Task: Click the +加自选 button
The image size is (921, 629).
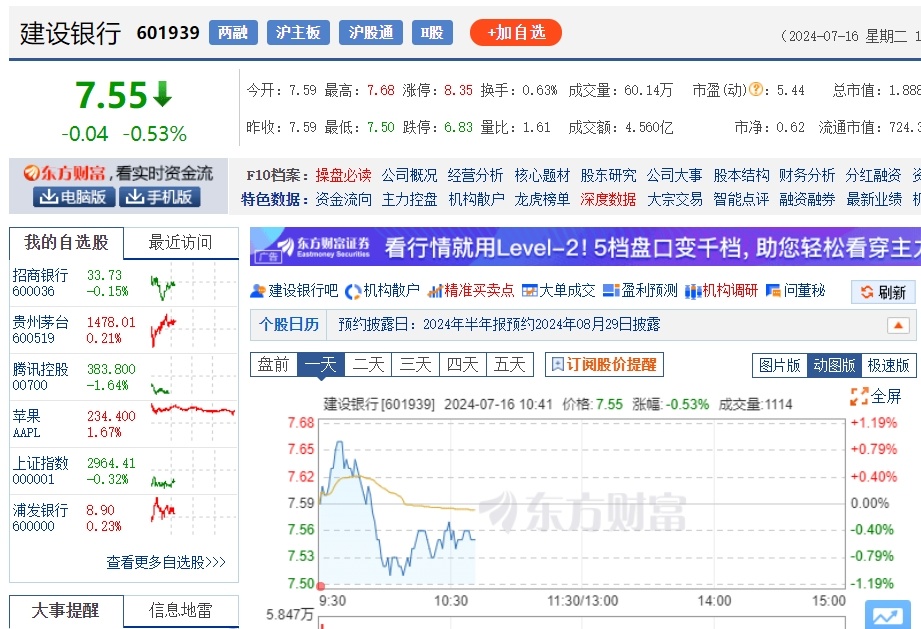Action: pyautogui.click(x=516, y=32)
